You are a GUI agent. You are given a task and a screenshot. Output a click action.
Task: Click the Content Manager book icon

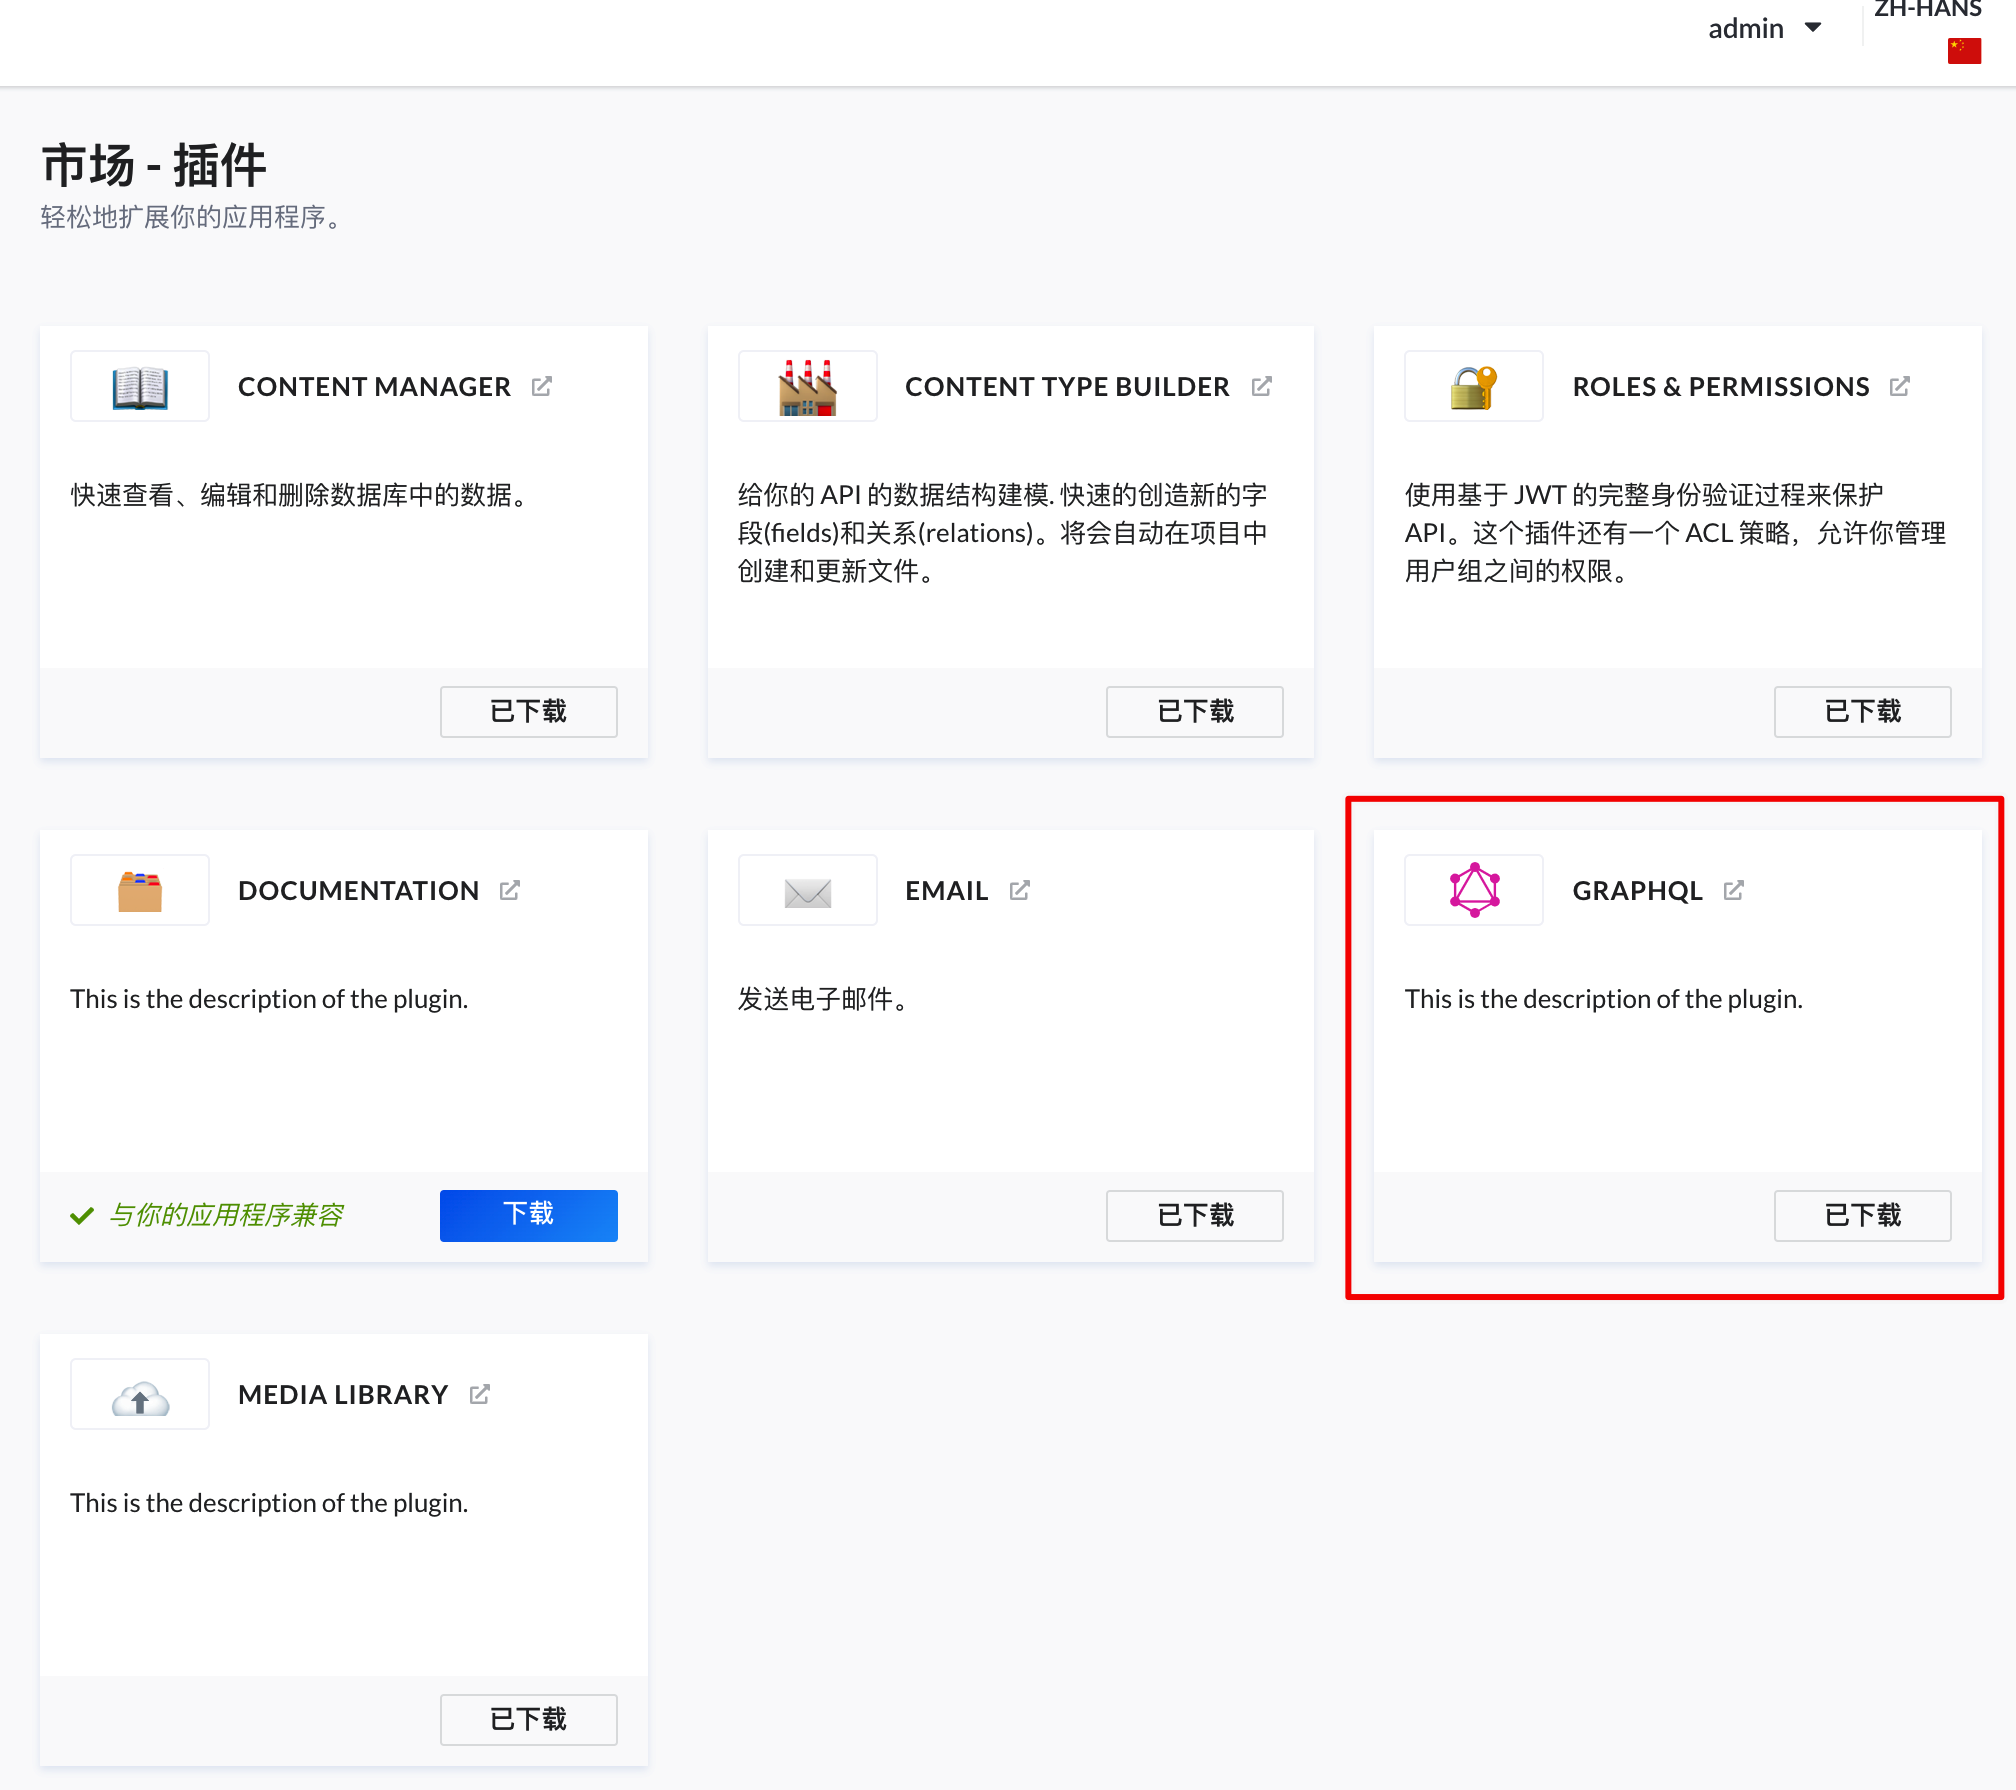[140, 387]
